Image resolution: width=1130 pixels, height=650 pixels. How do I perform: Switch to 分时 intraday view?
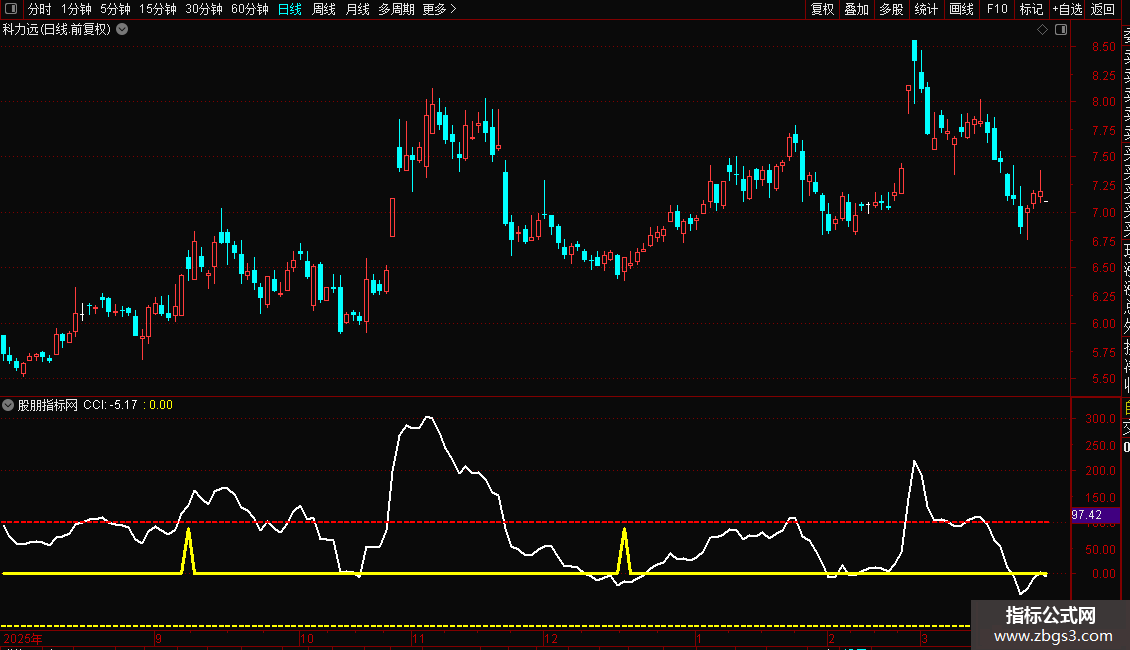click(x=40, y=9)
